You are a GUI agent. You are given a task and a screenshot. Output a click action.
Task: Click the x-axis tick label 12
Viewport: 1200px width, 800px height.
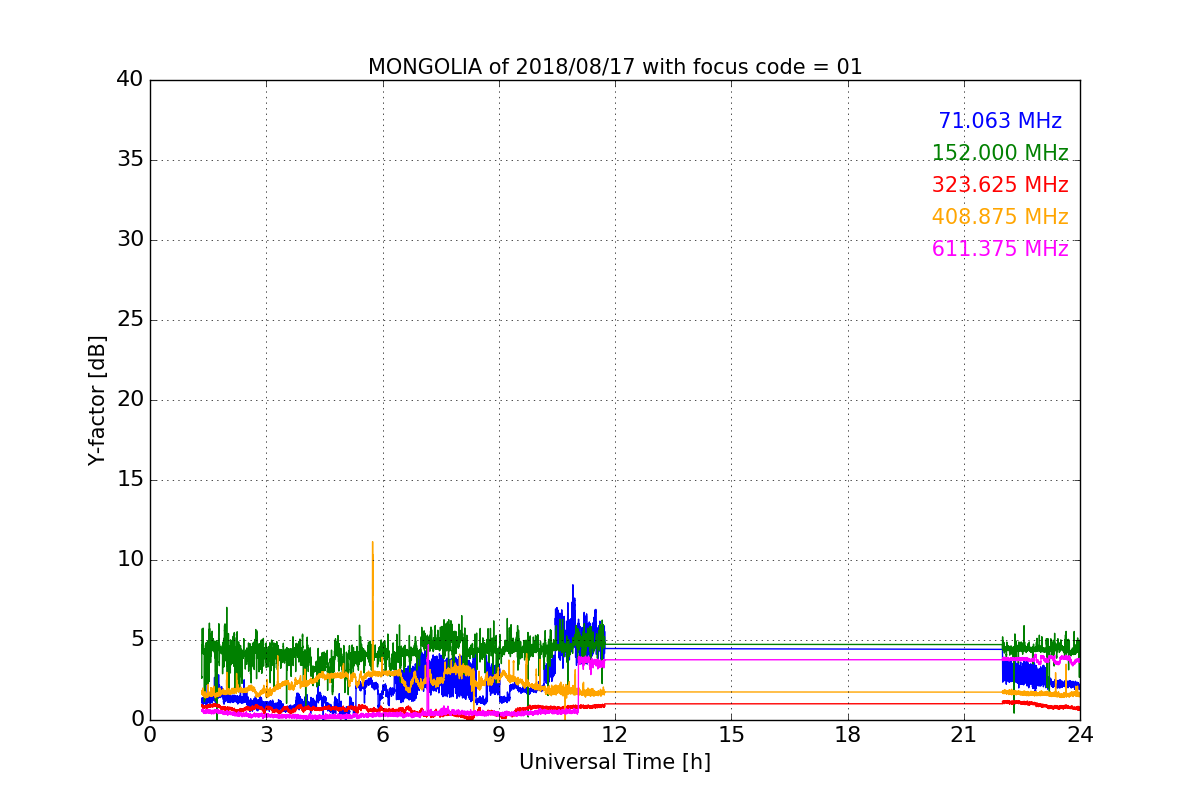[615, 735]
